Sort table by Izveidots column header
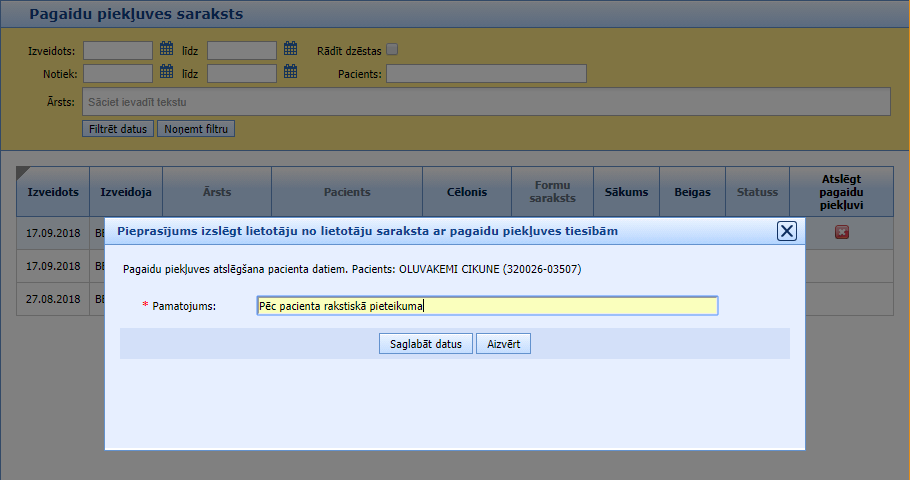The height and width of the screenshot is (480, 910). click(53, 191)
